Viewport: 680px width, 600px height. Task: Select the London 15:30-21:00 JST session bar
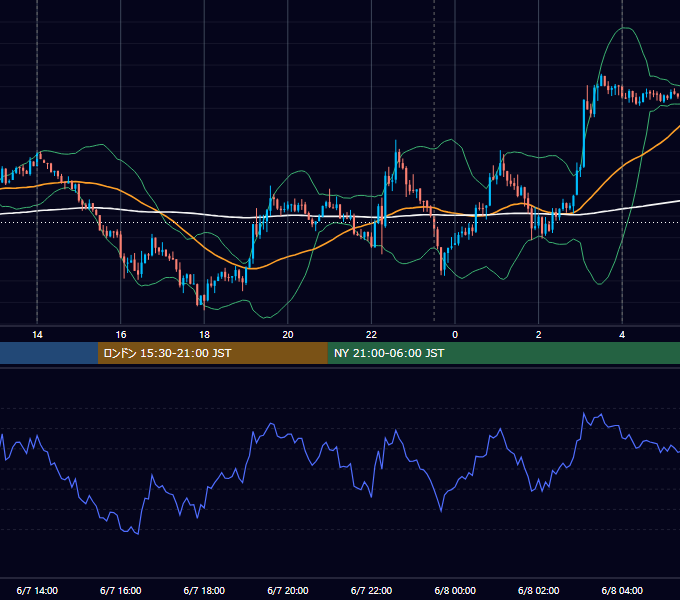pyautogui.click(x=212, y=353)
